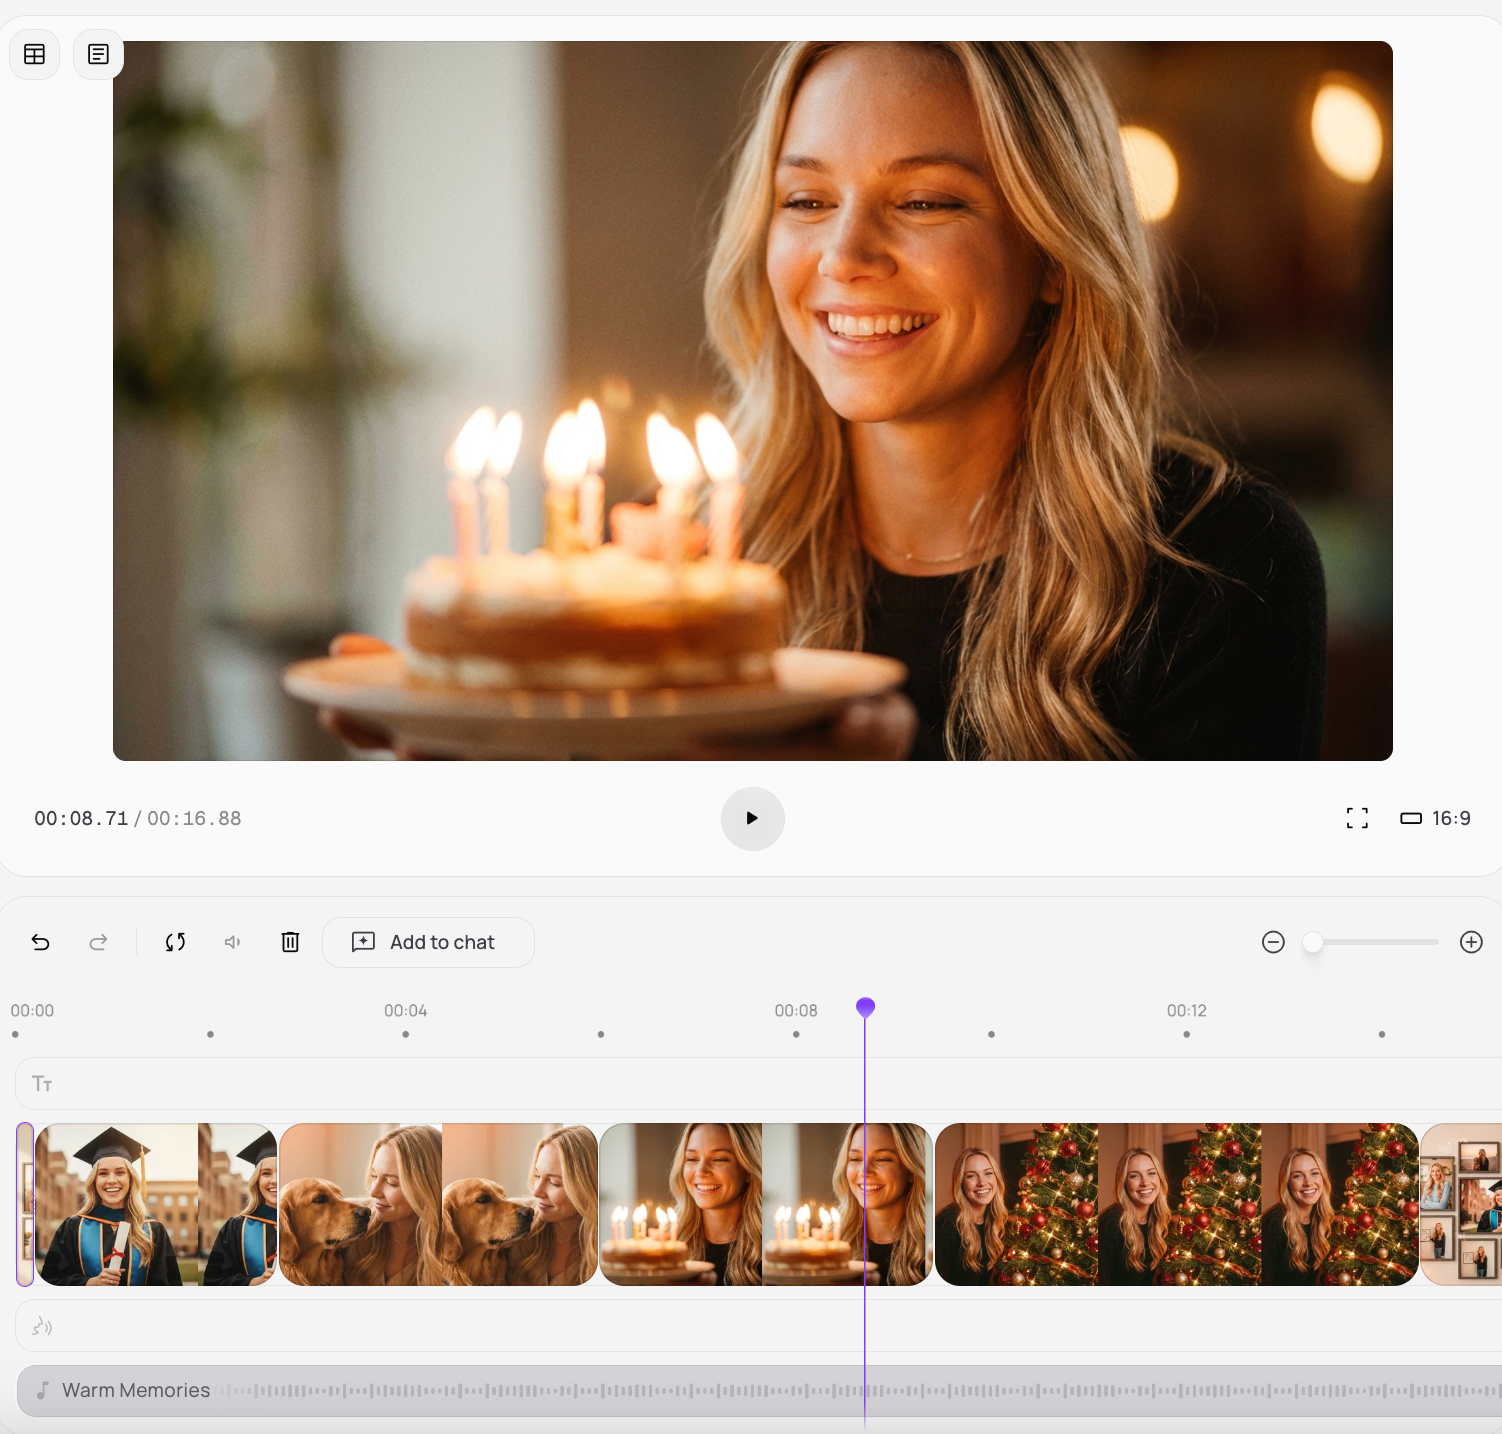The width and height of the screenshot is (1502, 1434).
Task: Click the undo arrow
Action: (x=41, y=942)
